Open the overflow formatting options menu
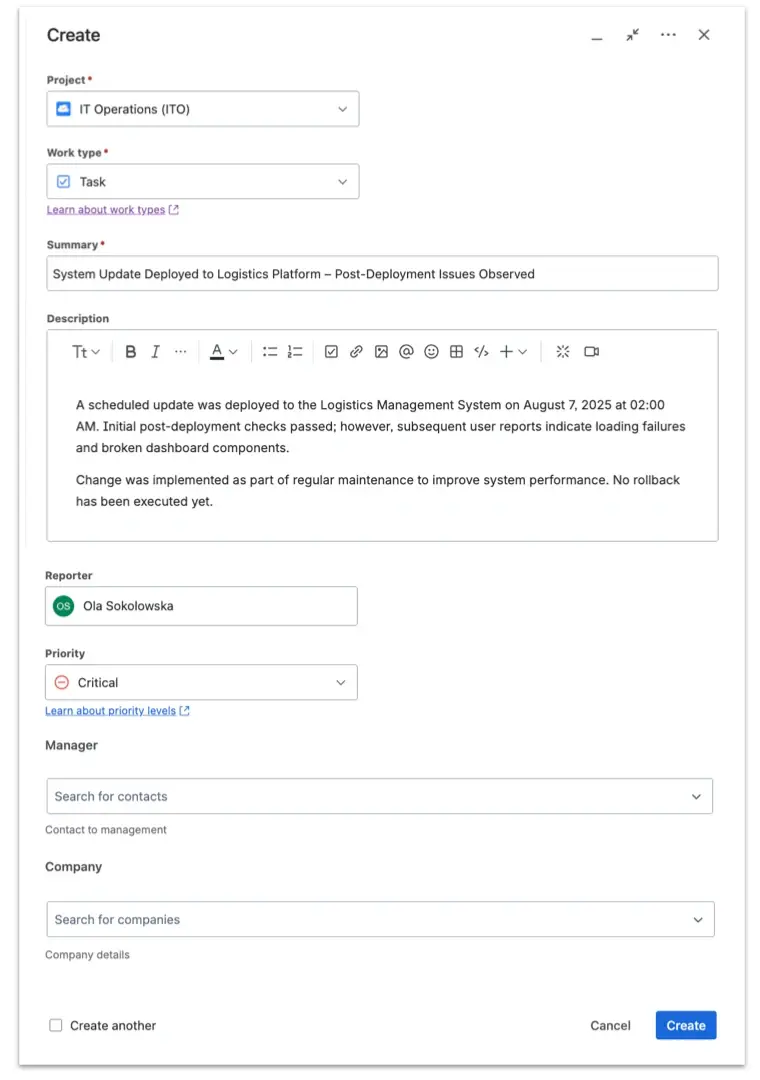Image resolution: width=760 pixels, height=1080 pixels. pos(181,351)
